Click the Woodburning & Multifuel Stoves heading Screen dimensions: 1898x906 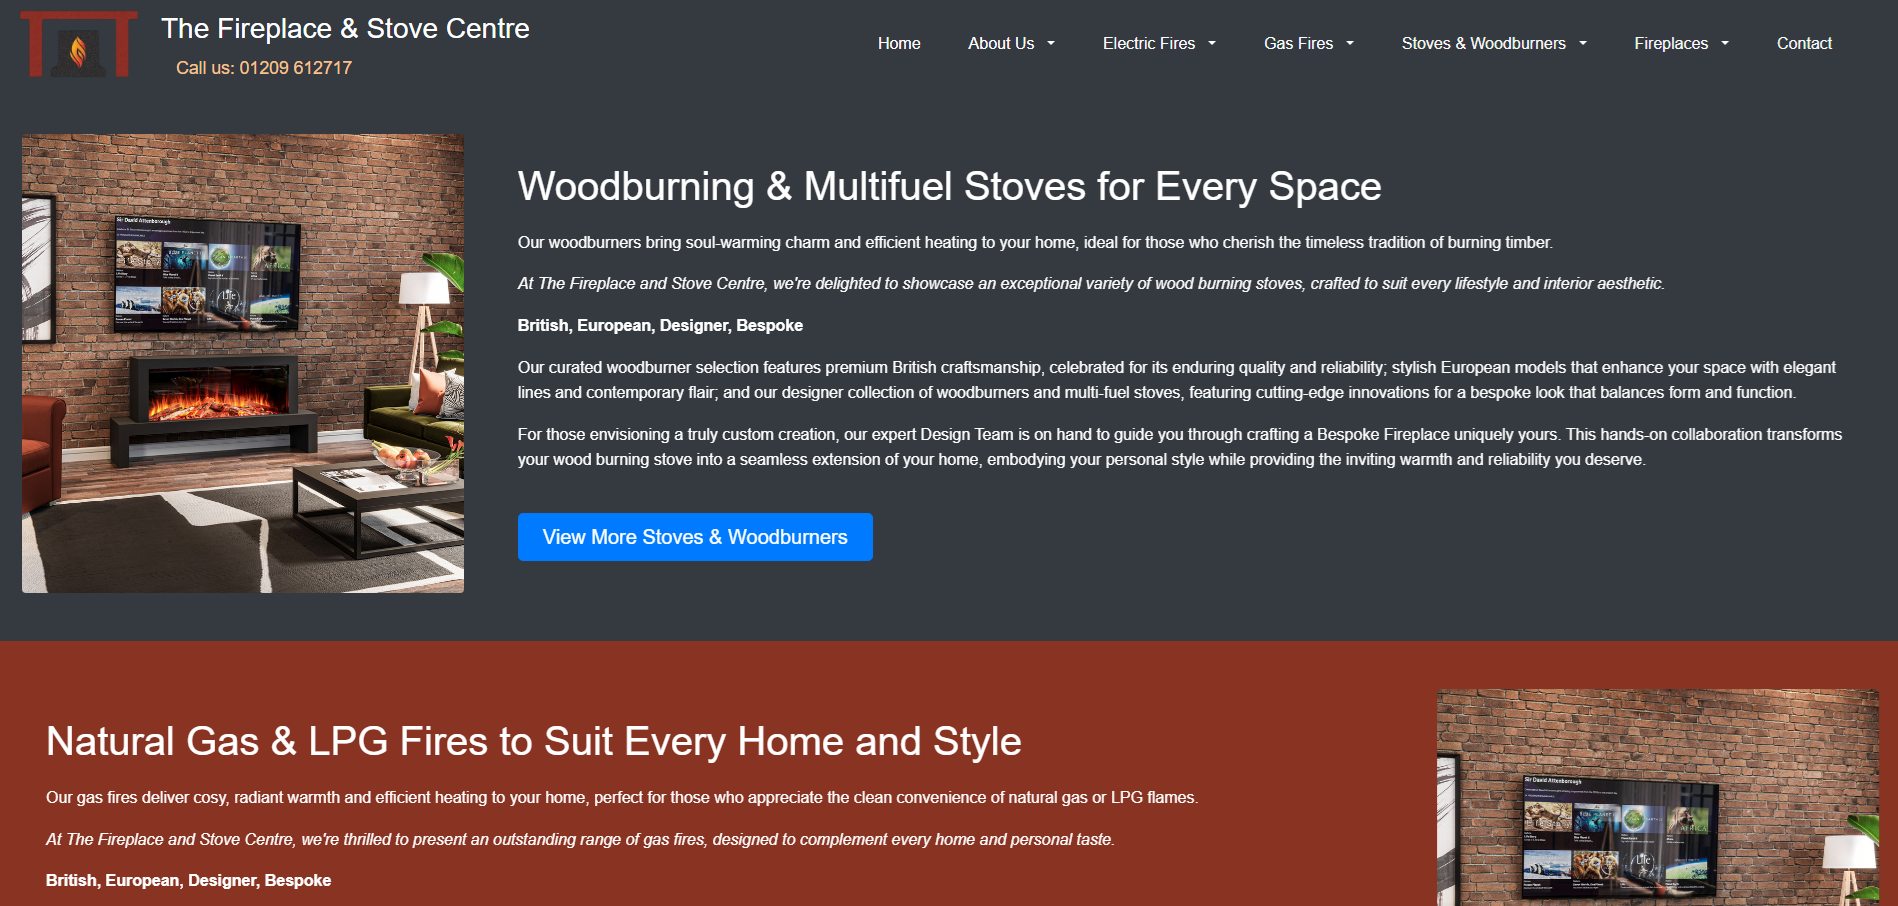click(x=949, y=187)
